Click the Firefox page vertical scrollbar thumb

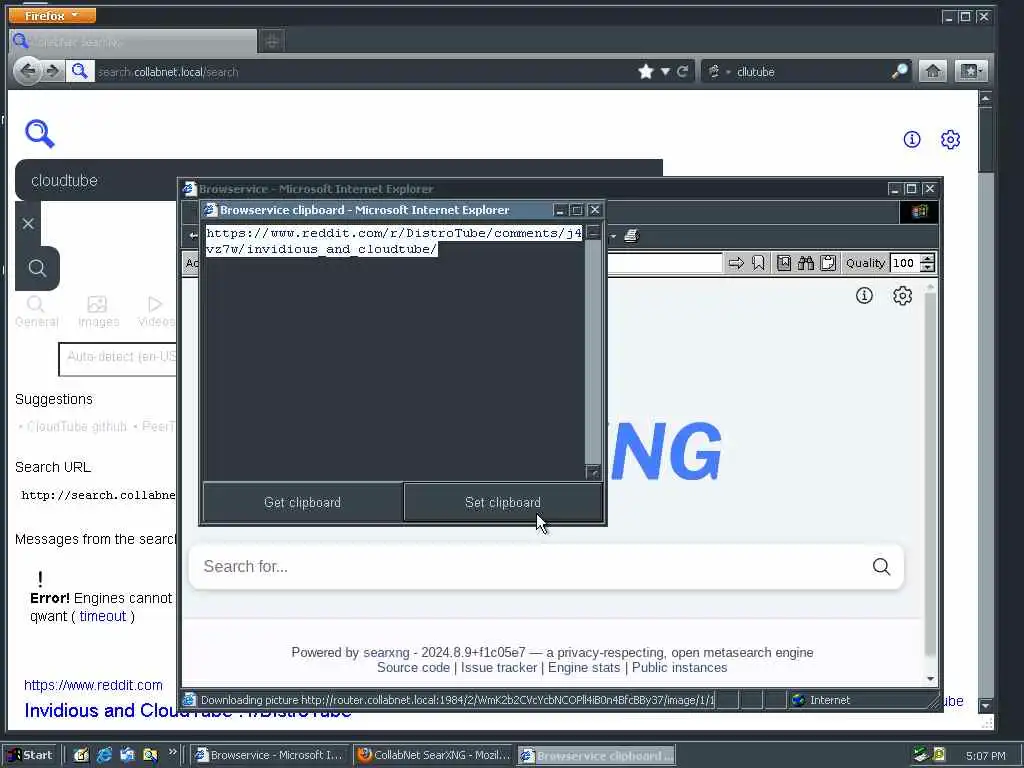pyautogui.click(x=985, y=140)
